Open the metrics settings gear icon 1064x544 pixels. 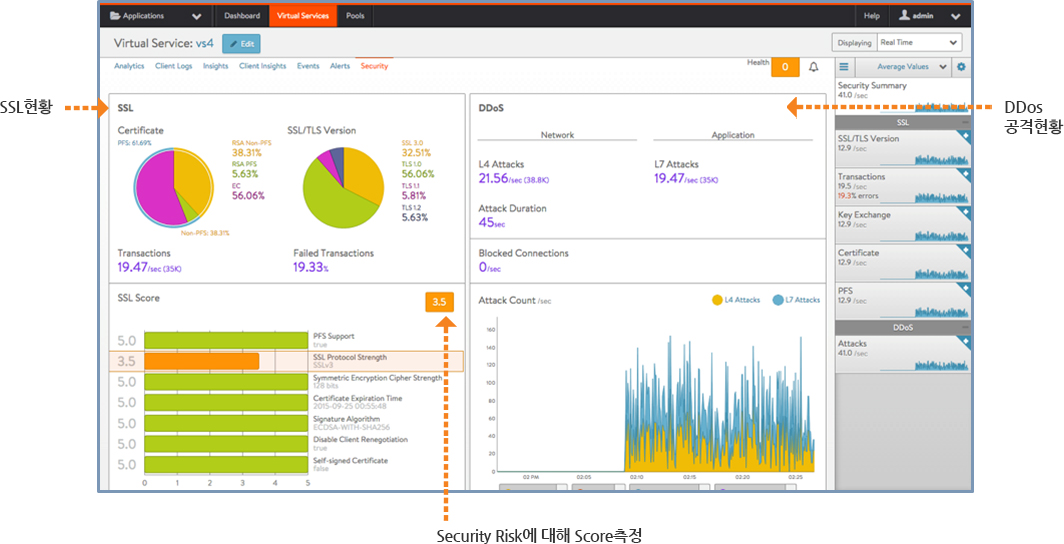(x=962, y=67)
